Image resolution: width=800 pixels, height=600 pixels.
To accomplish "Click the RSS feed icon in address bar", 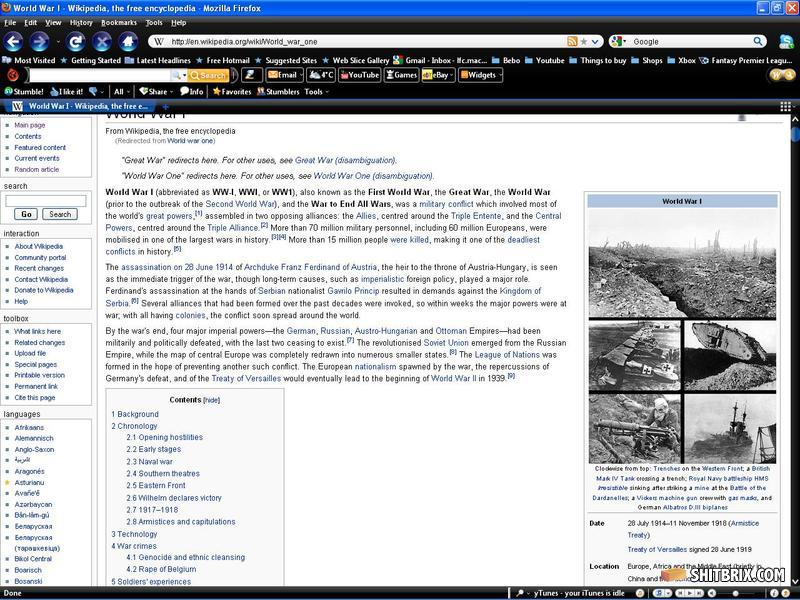I will (x=572, y=41).
